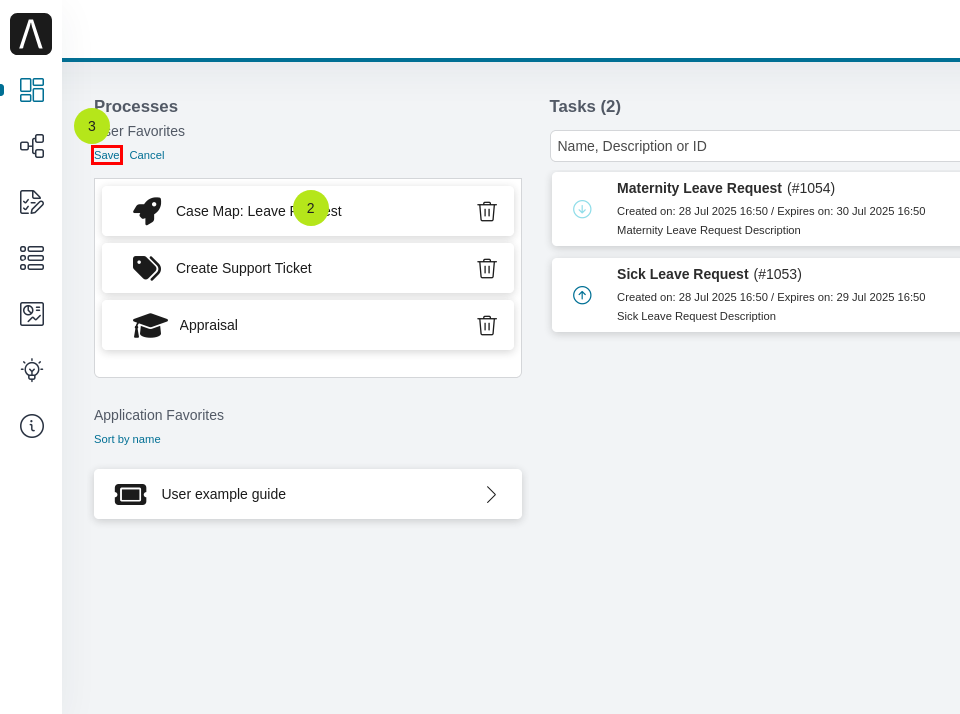
Task: Select the Processes sidebar icon
Action: coord(31,146)
